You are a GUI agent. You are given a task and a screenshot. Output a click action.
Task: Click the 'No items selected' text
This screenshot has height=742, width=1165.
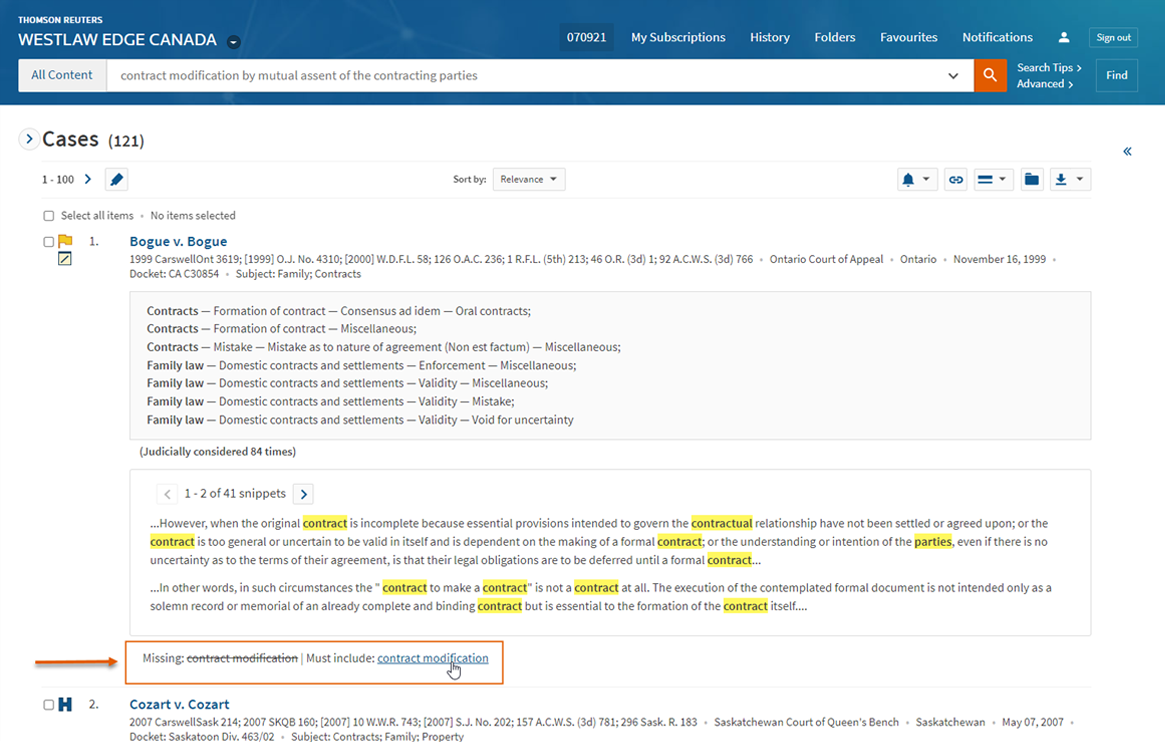[x=192, y=215]
